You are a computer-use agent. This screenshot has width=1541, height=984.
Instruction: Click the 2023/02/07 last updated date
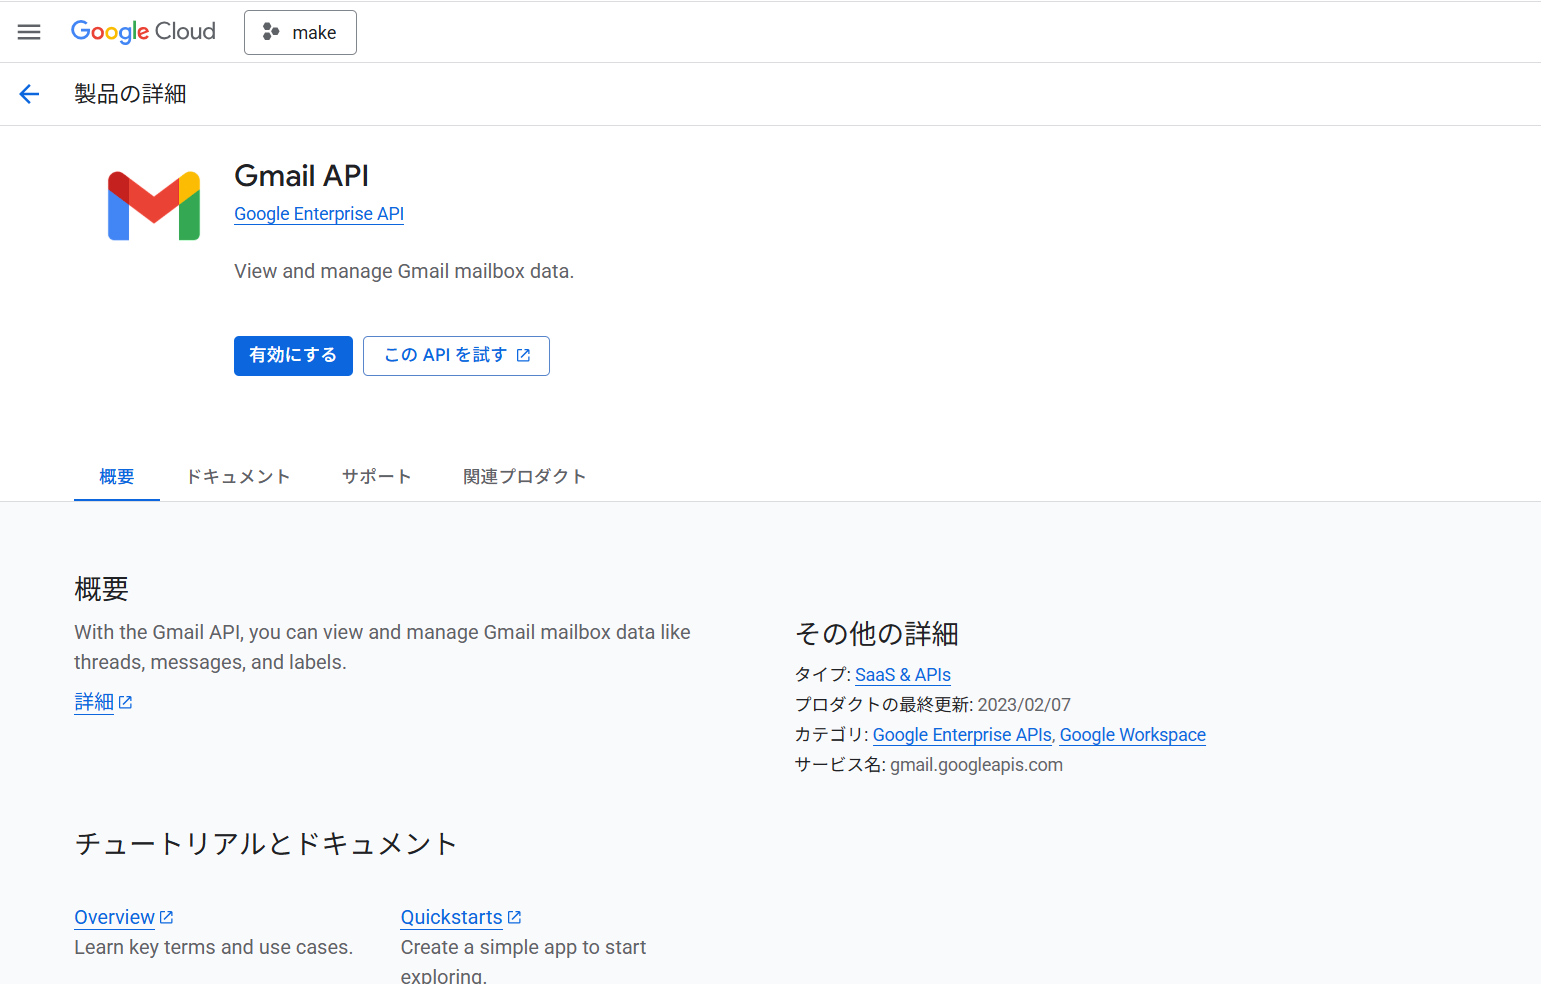pos(1024,705)
